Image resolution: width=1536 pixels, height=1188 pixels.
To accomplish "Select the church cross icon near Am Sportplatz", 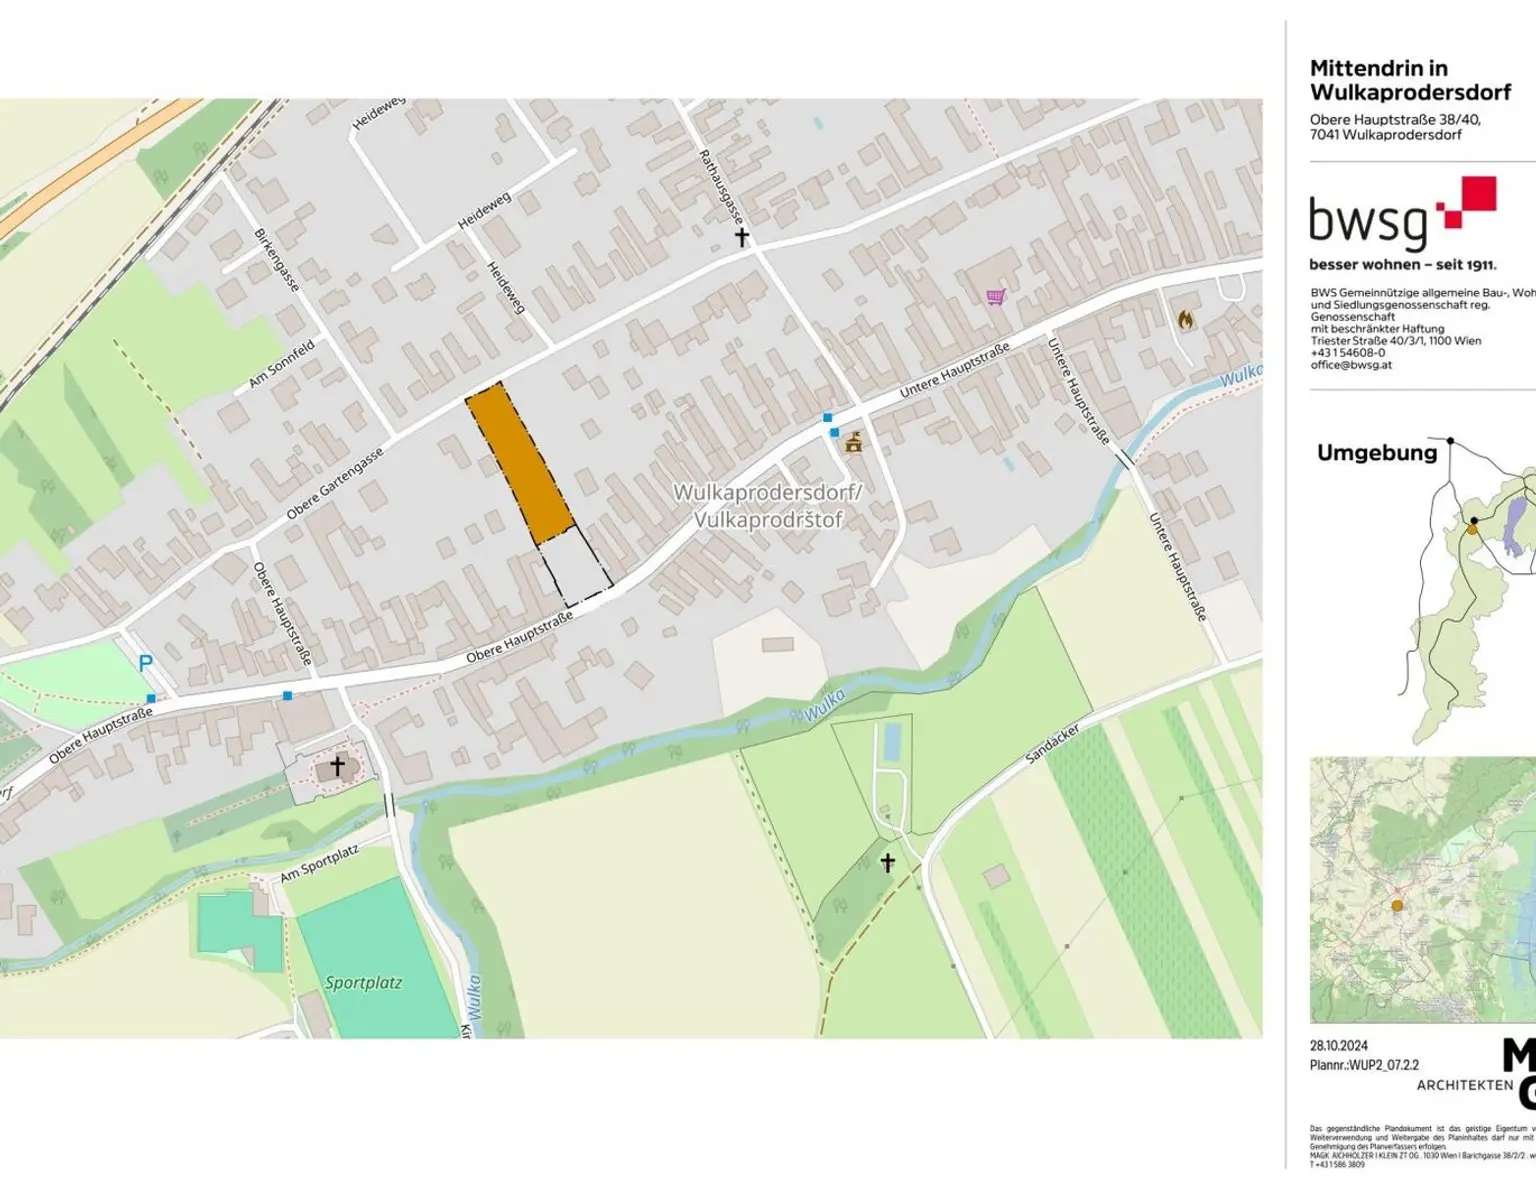I will [338, 766].
